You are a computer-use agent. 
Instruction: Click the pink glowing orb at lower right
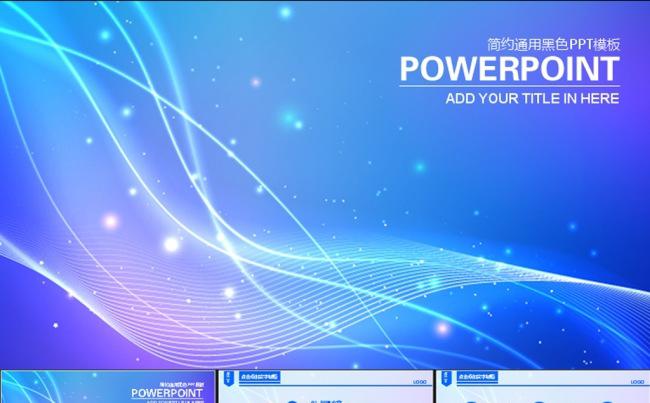443,328
